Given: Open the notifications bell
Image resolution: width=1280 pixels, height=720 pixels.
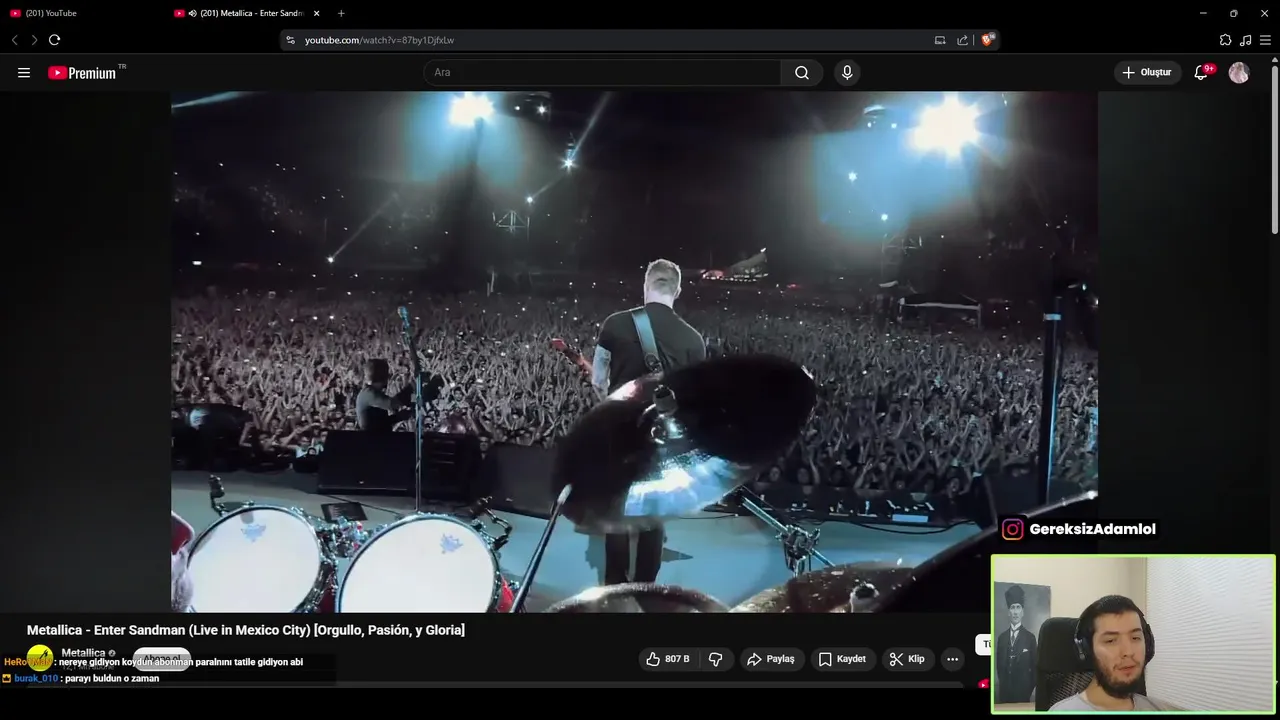Looking at the screenshot, I should coord(1203,72).
